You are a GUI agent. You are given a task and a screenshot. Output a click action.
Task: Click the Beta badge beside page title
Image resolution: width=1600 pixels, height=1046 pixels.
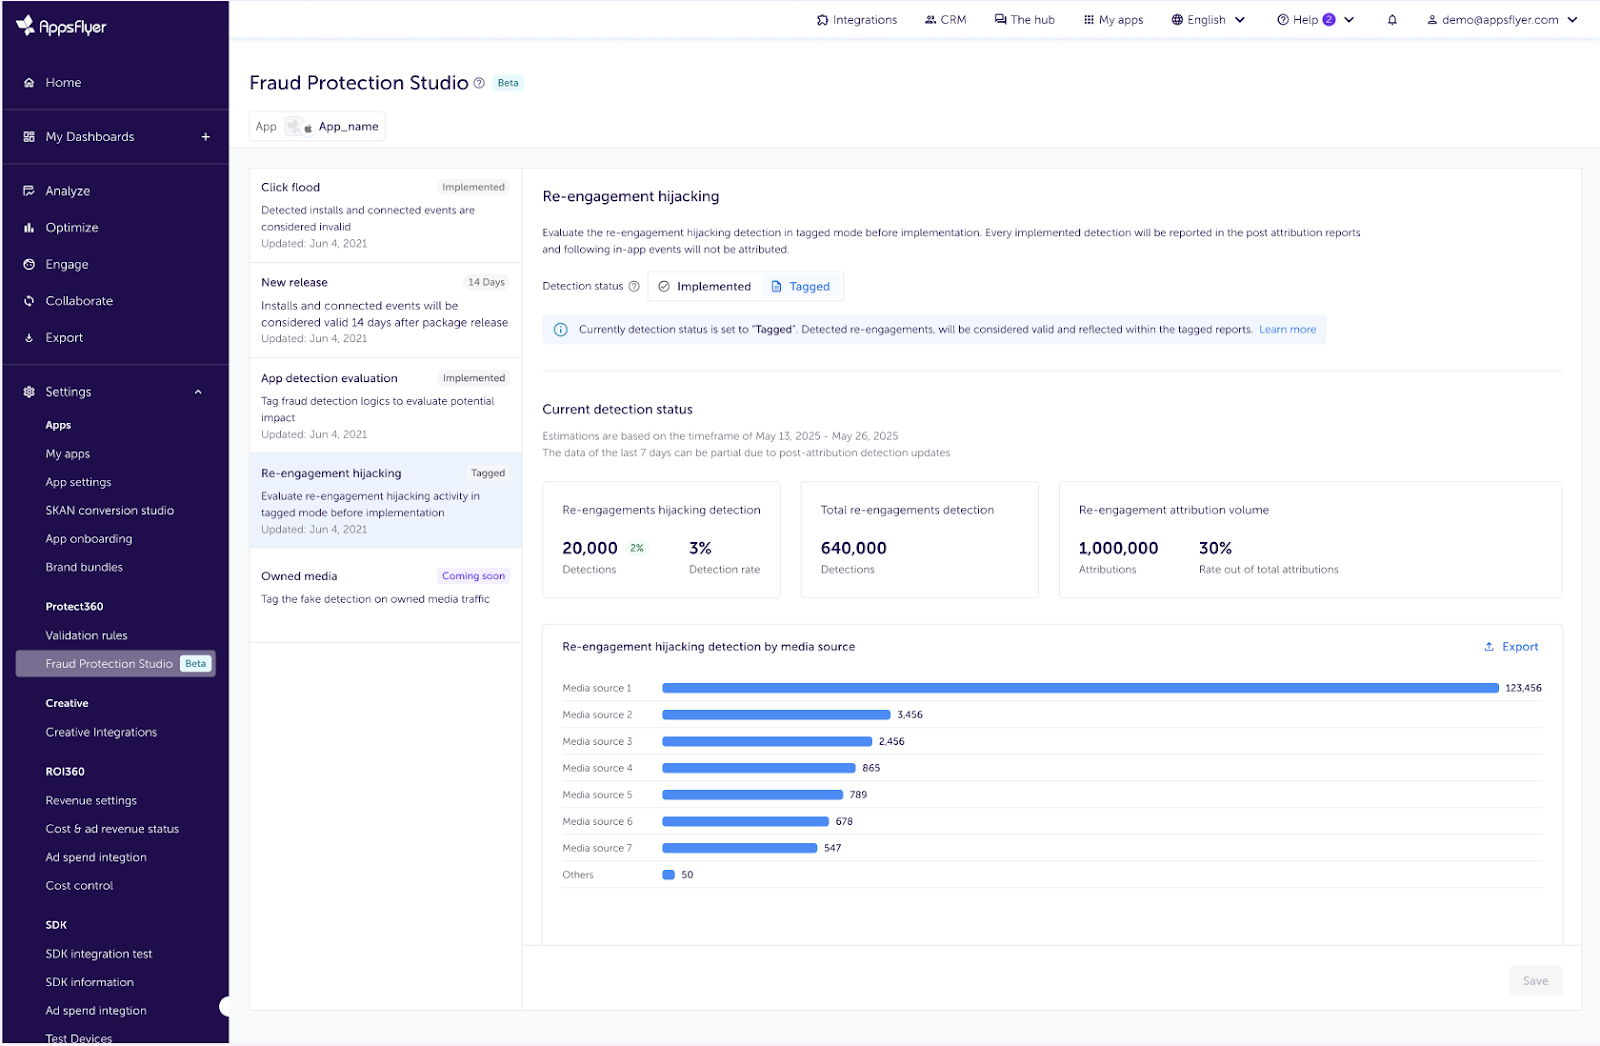(508, 83)
